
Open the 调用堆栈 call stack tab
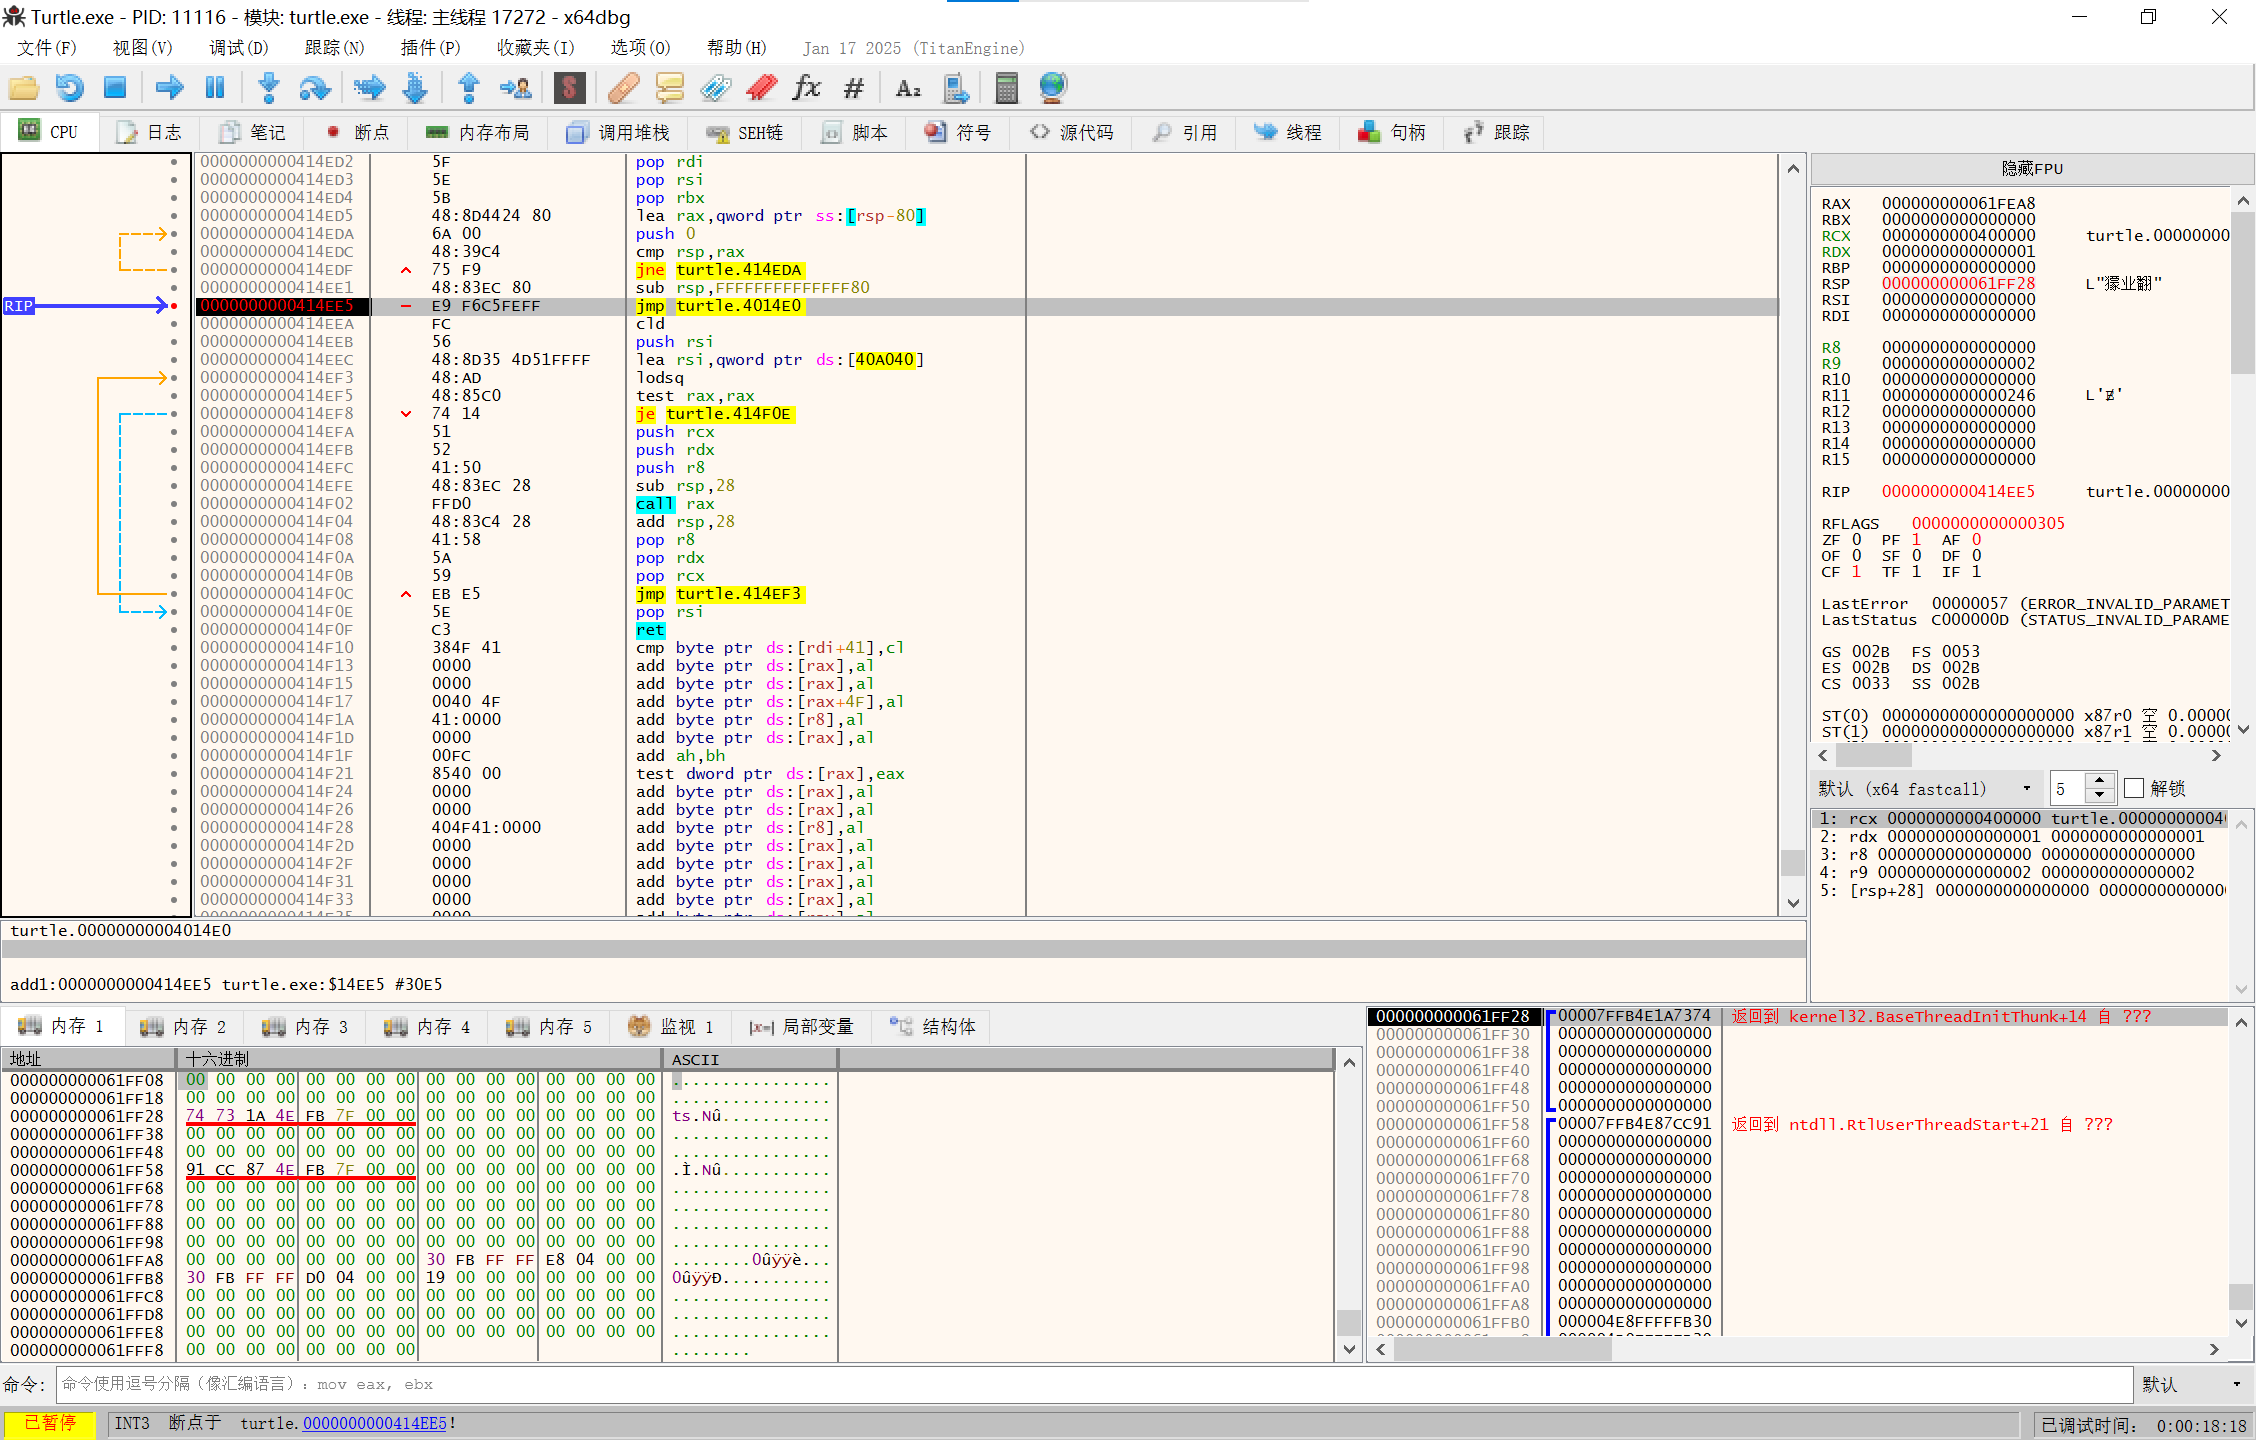(x=618, y=132)
